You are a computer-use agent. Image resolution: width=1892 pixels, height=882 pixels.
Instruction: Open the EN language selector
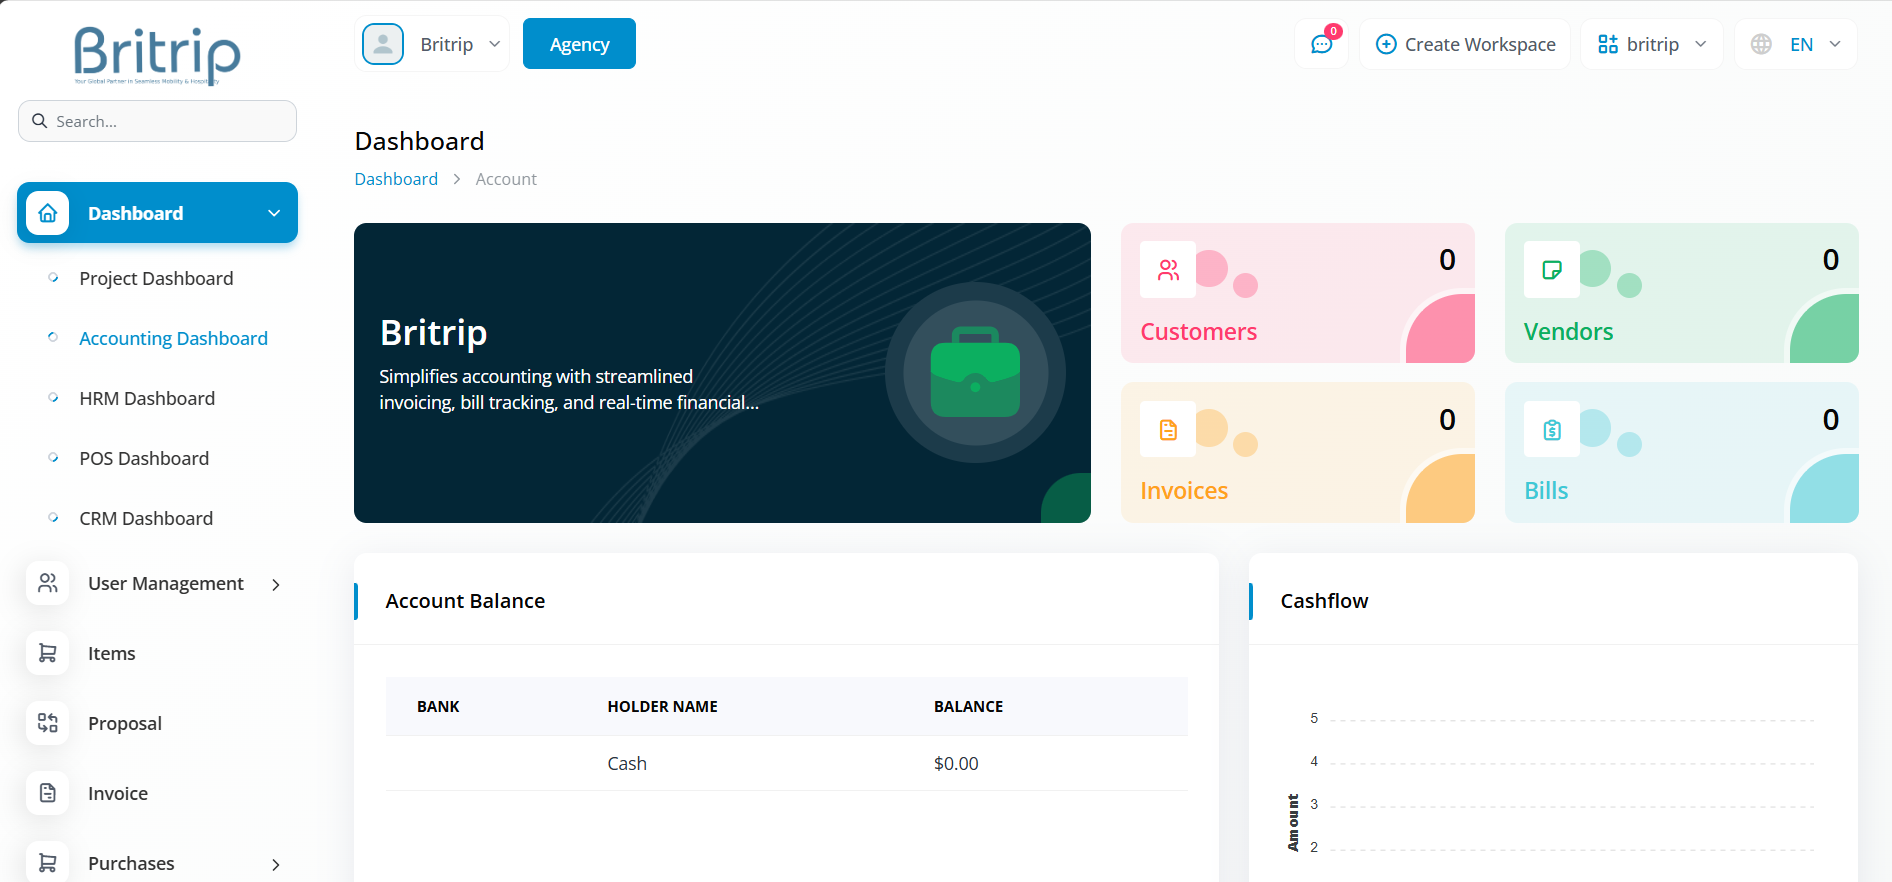pyautogui.click(x=1796, y=44)
